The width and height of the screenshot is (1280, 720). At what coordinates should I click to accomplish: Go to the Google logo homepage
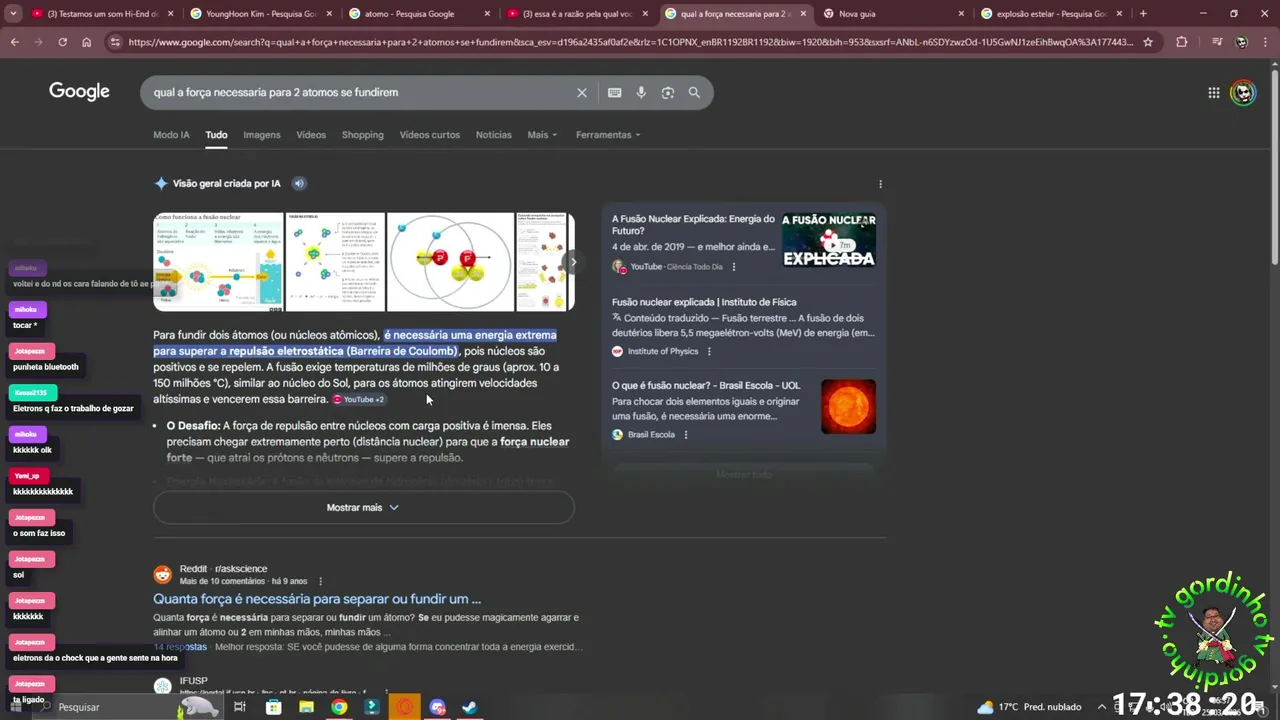pyautogui.click(x=79, y=92)
